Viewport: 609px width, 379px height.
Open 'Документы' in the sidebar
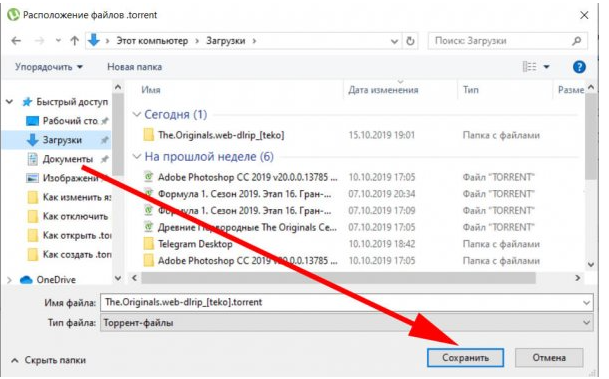[x=68, y=159]
